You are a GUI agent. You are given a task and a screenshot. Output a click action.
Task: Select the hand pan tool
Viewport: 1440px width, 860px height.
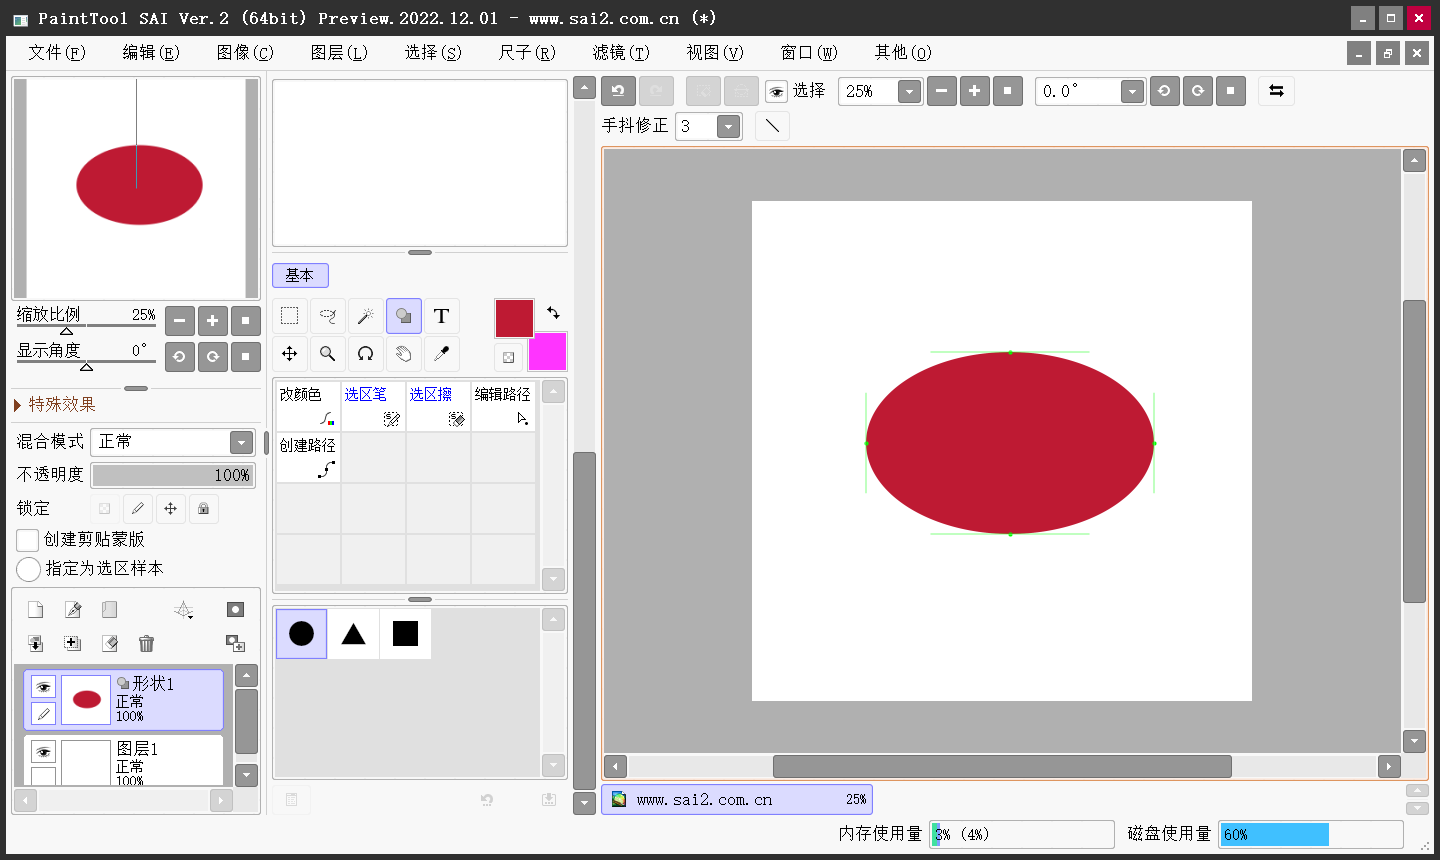click(404, 354)
